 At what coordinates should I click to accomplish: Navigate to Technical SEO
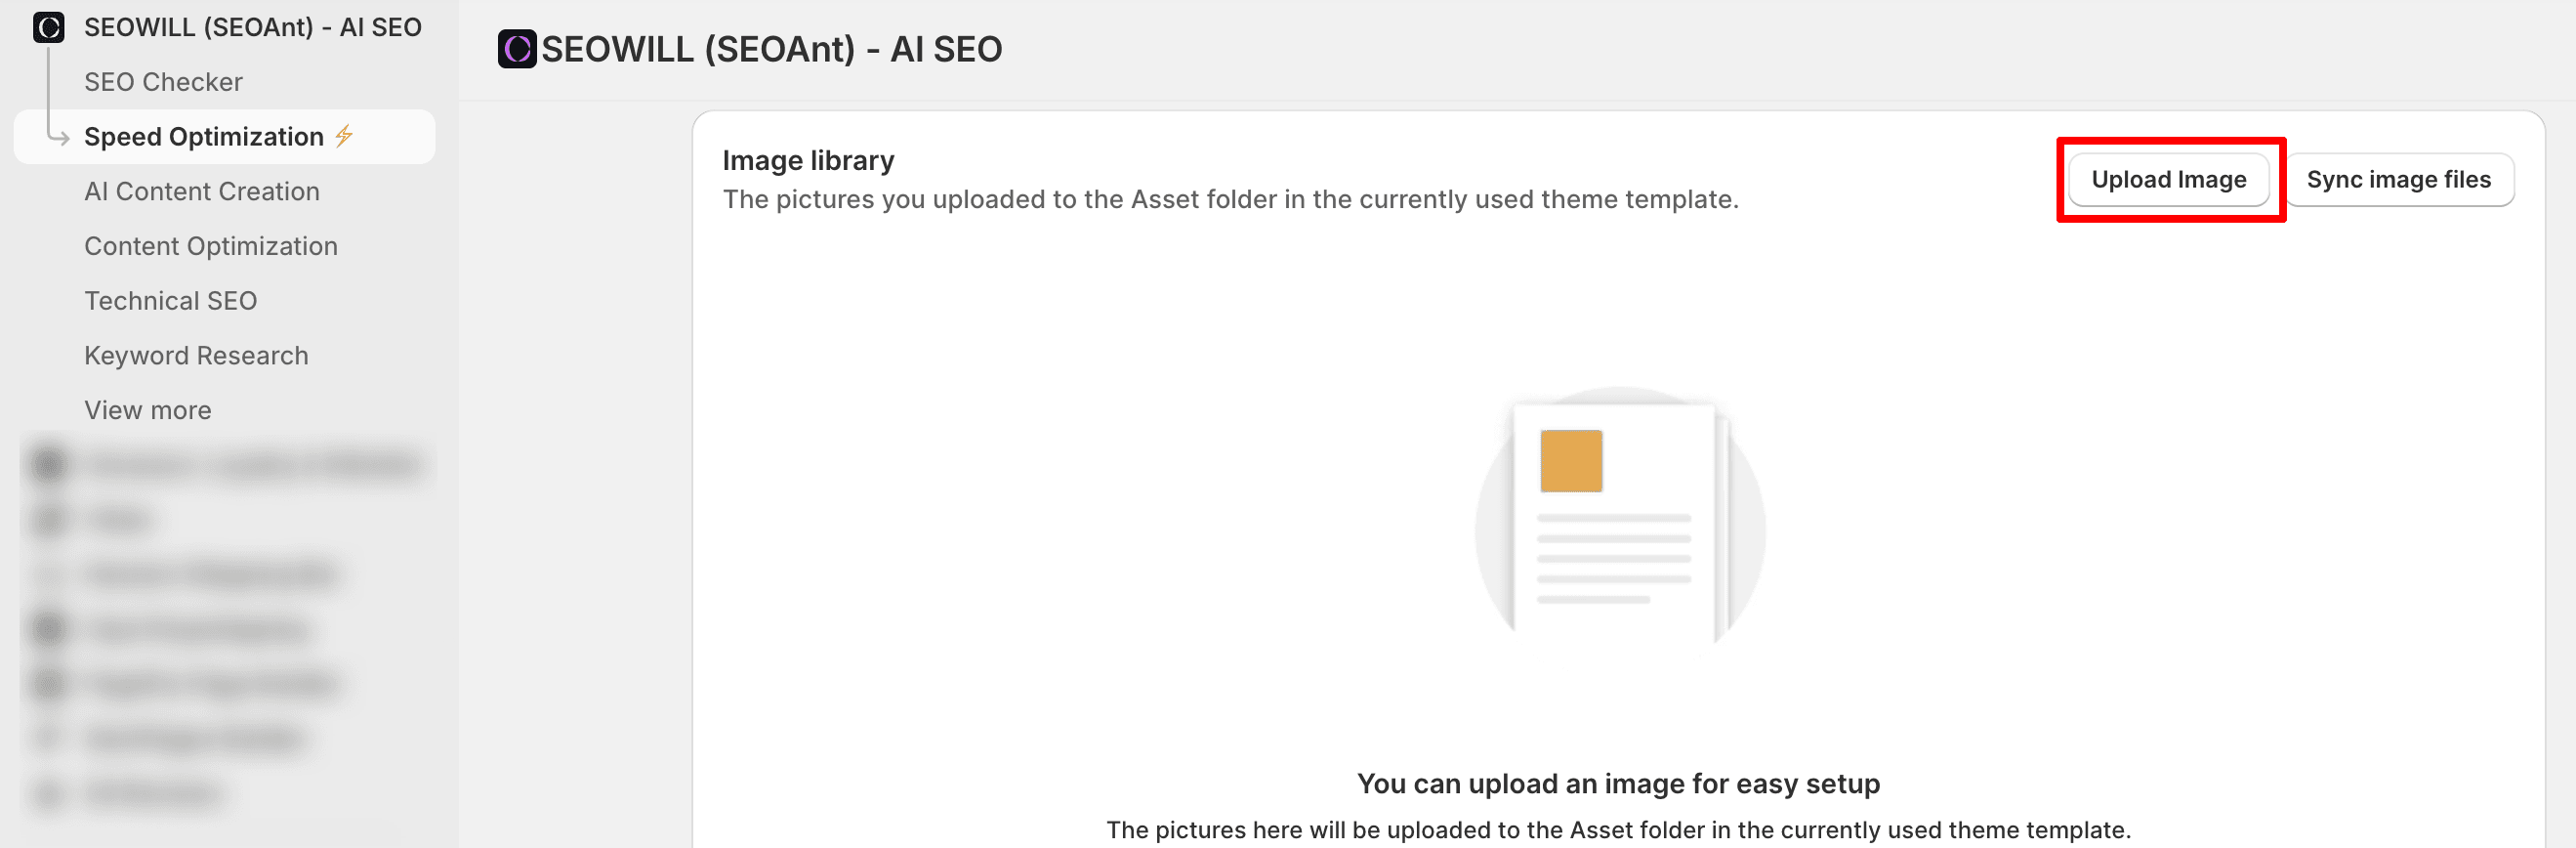coord(171,301)
